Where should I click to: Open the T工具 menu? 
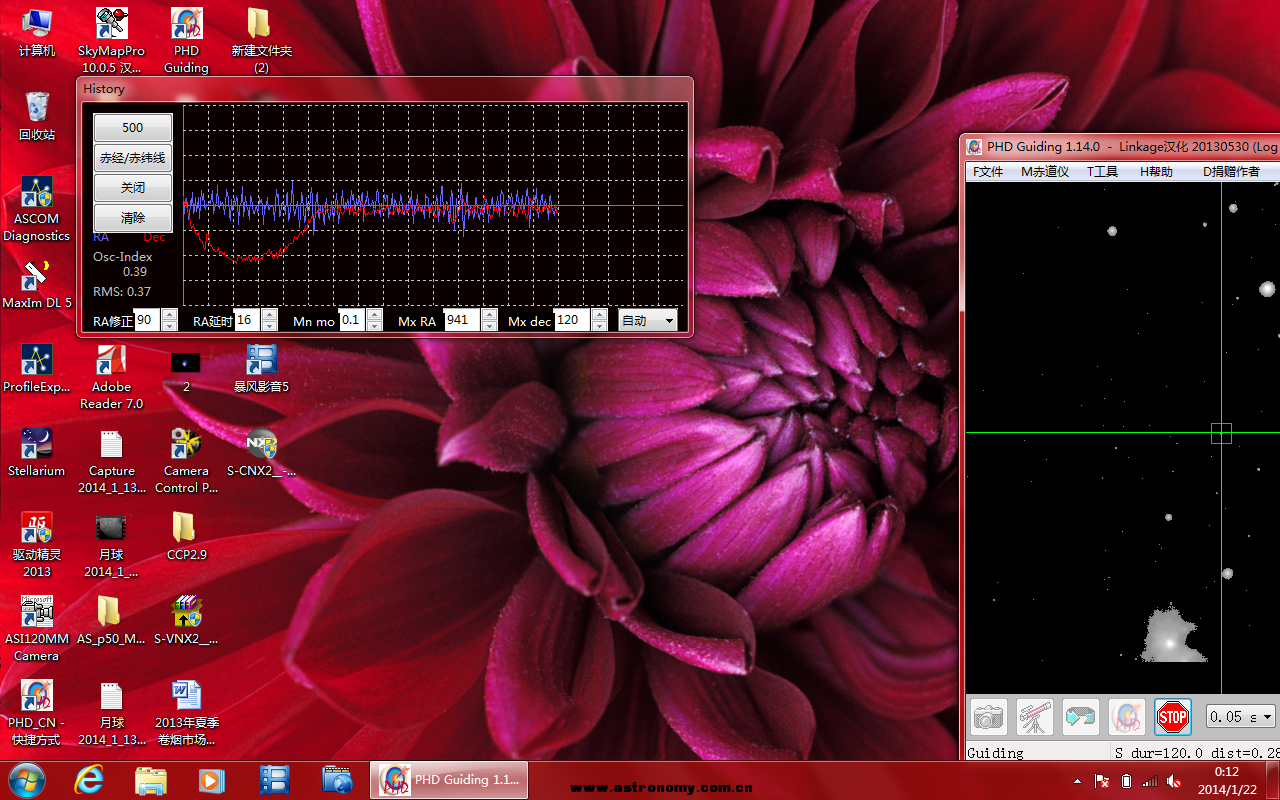[x=1102, y=172]
